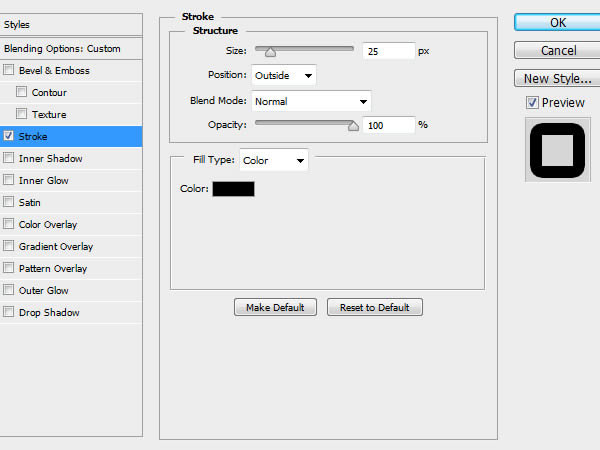Viewport: 600px width, 450px height.
Task: Click the Opacity value field showing 100
Action: pyautogui.click(x=389, y=126)
